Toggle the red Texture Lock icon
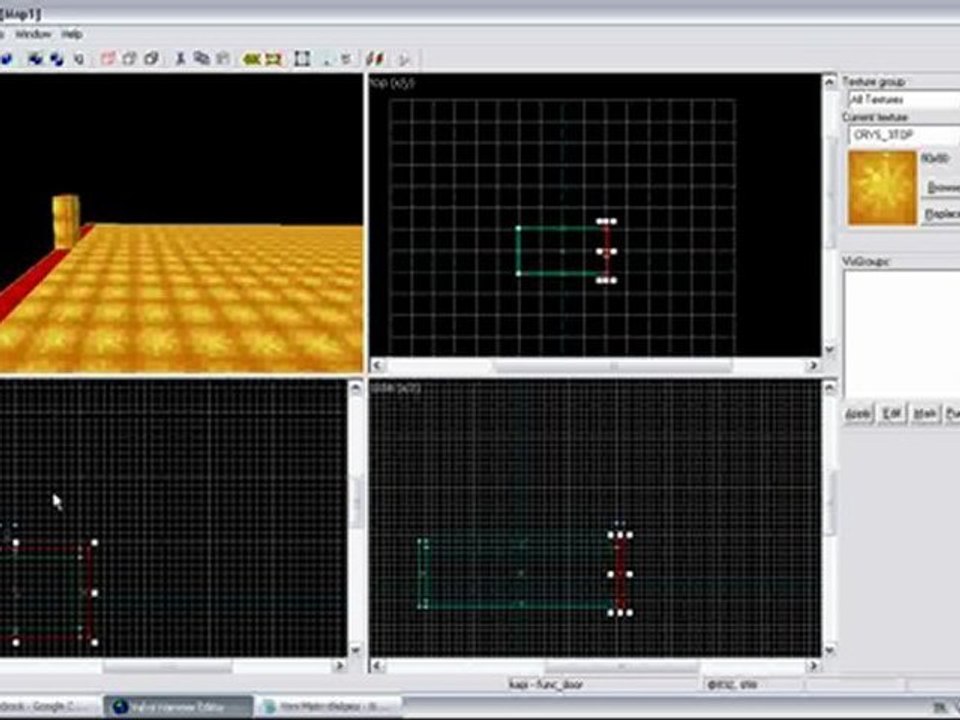 375,59
